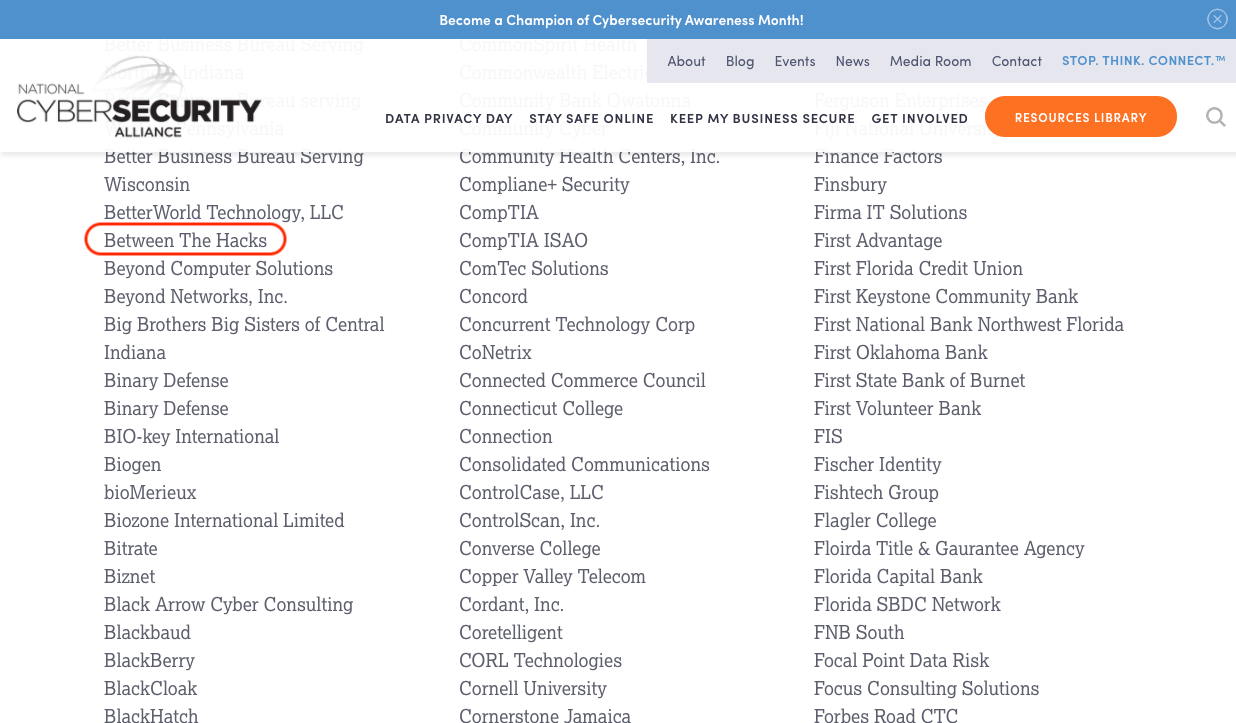
Task: Select 'Biogen' entry
Action: (x=132, y=464)
